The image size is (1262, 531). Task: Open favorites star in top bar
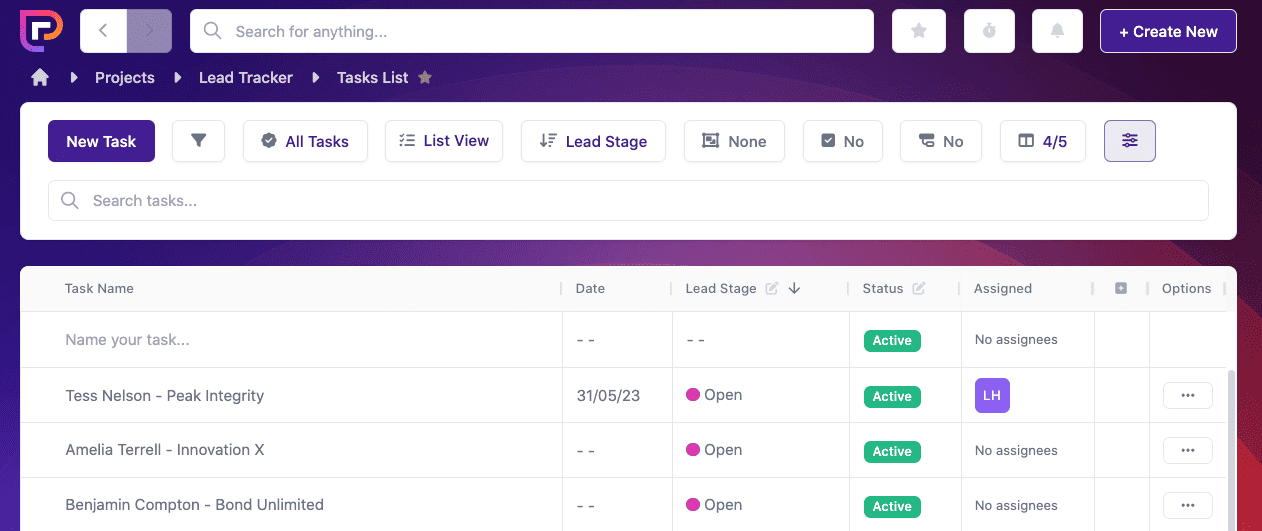[x=919, y=31]
